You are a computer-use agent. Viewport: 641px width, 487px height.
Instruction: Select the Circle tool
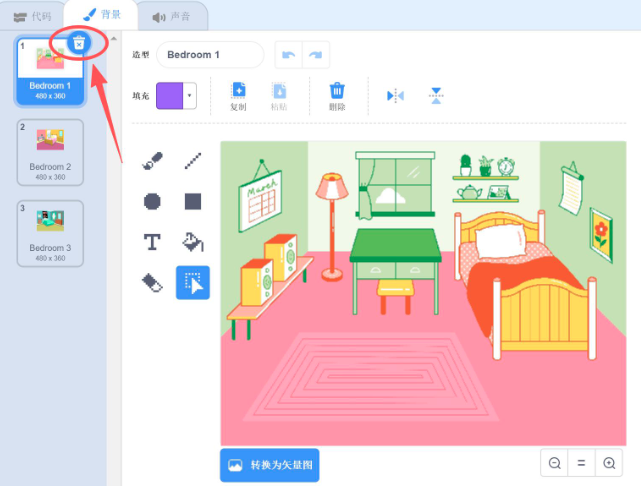pyautogui.click(x=152, y=201)
